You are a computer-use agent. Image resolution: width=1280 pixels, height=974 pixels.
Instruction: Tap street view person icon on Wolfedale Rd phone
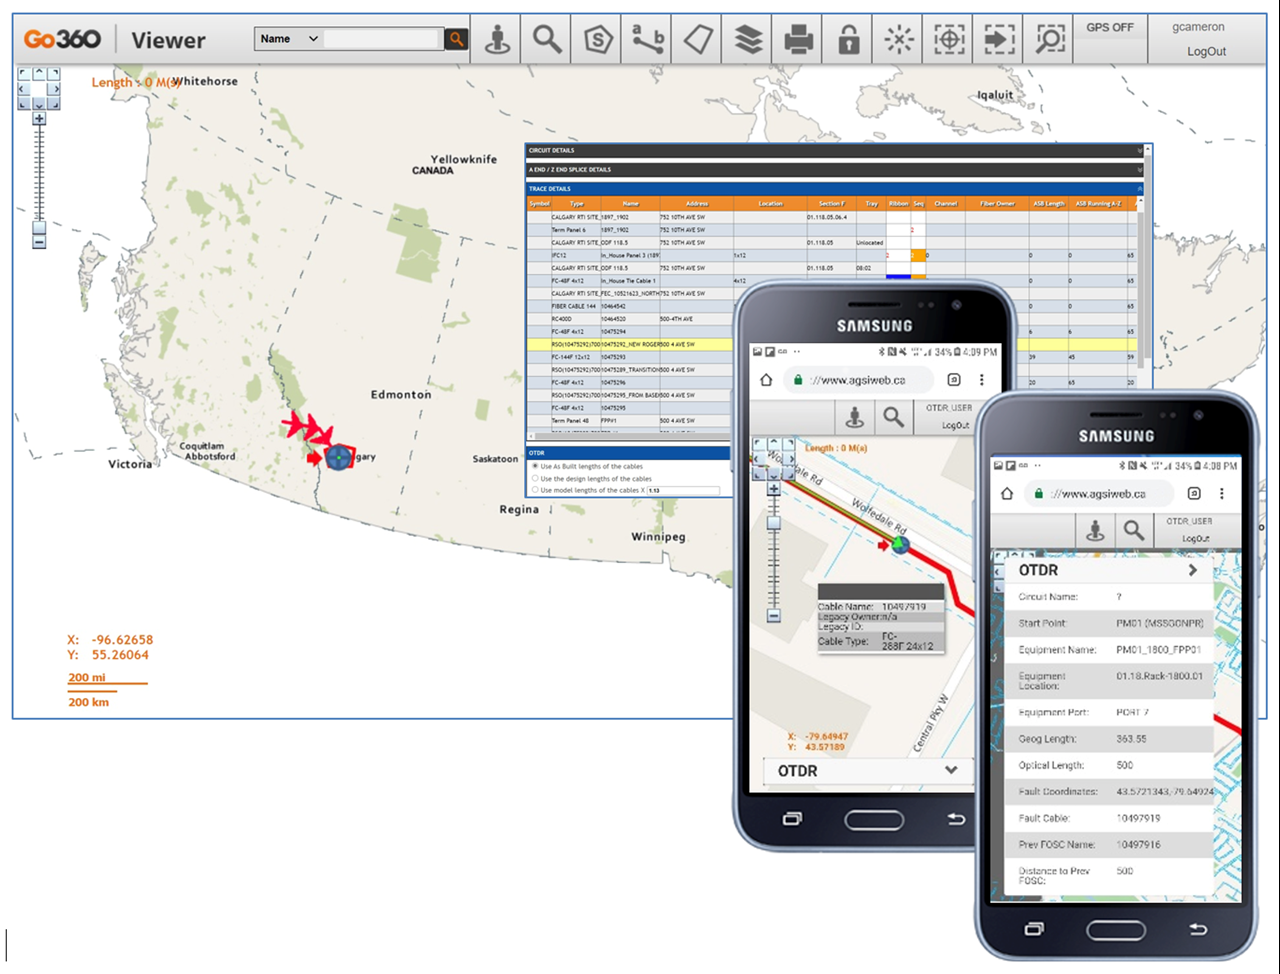(854, 417)
